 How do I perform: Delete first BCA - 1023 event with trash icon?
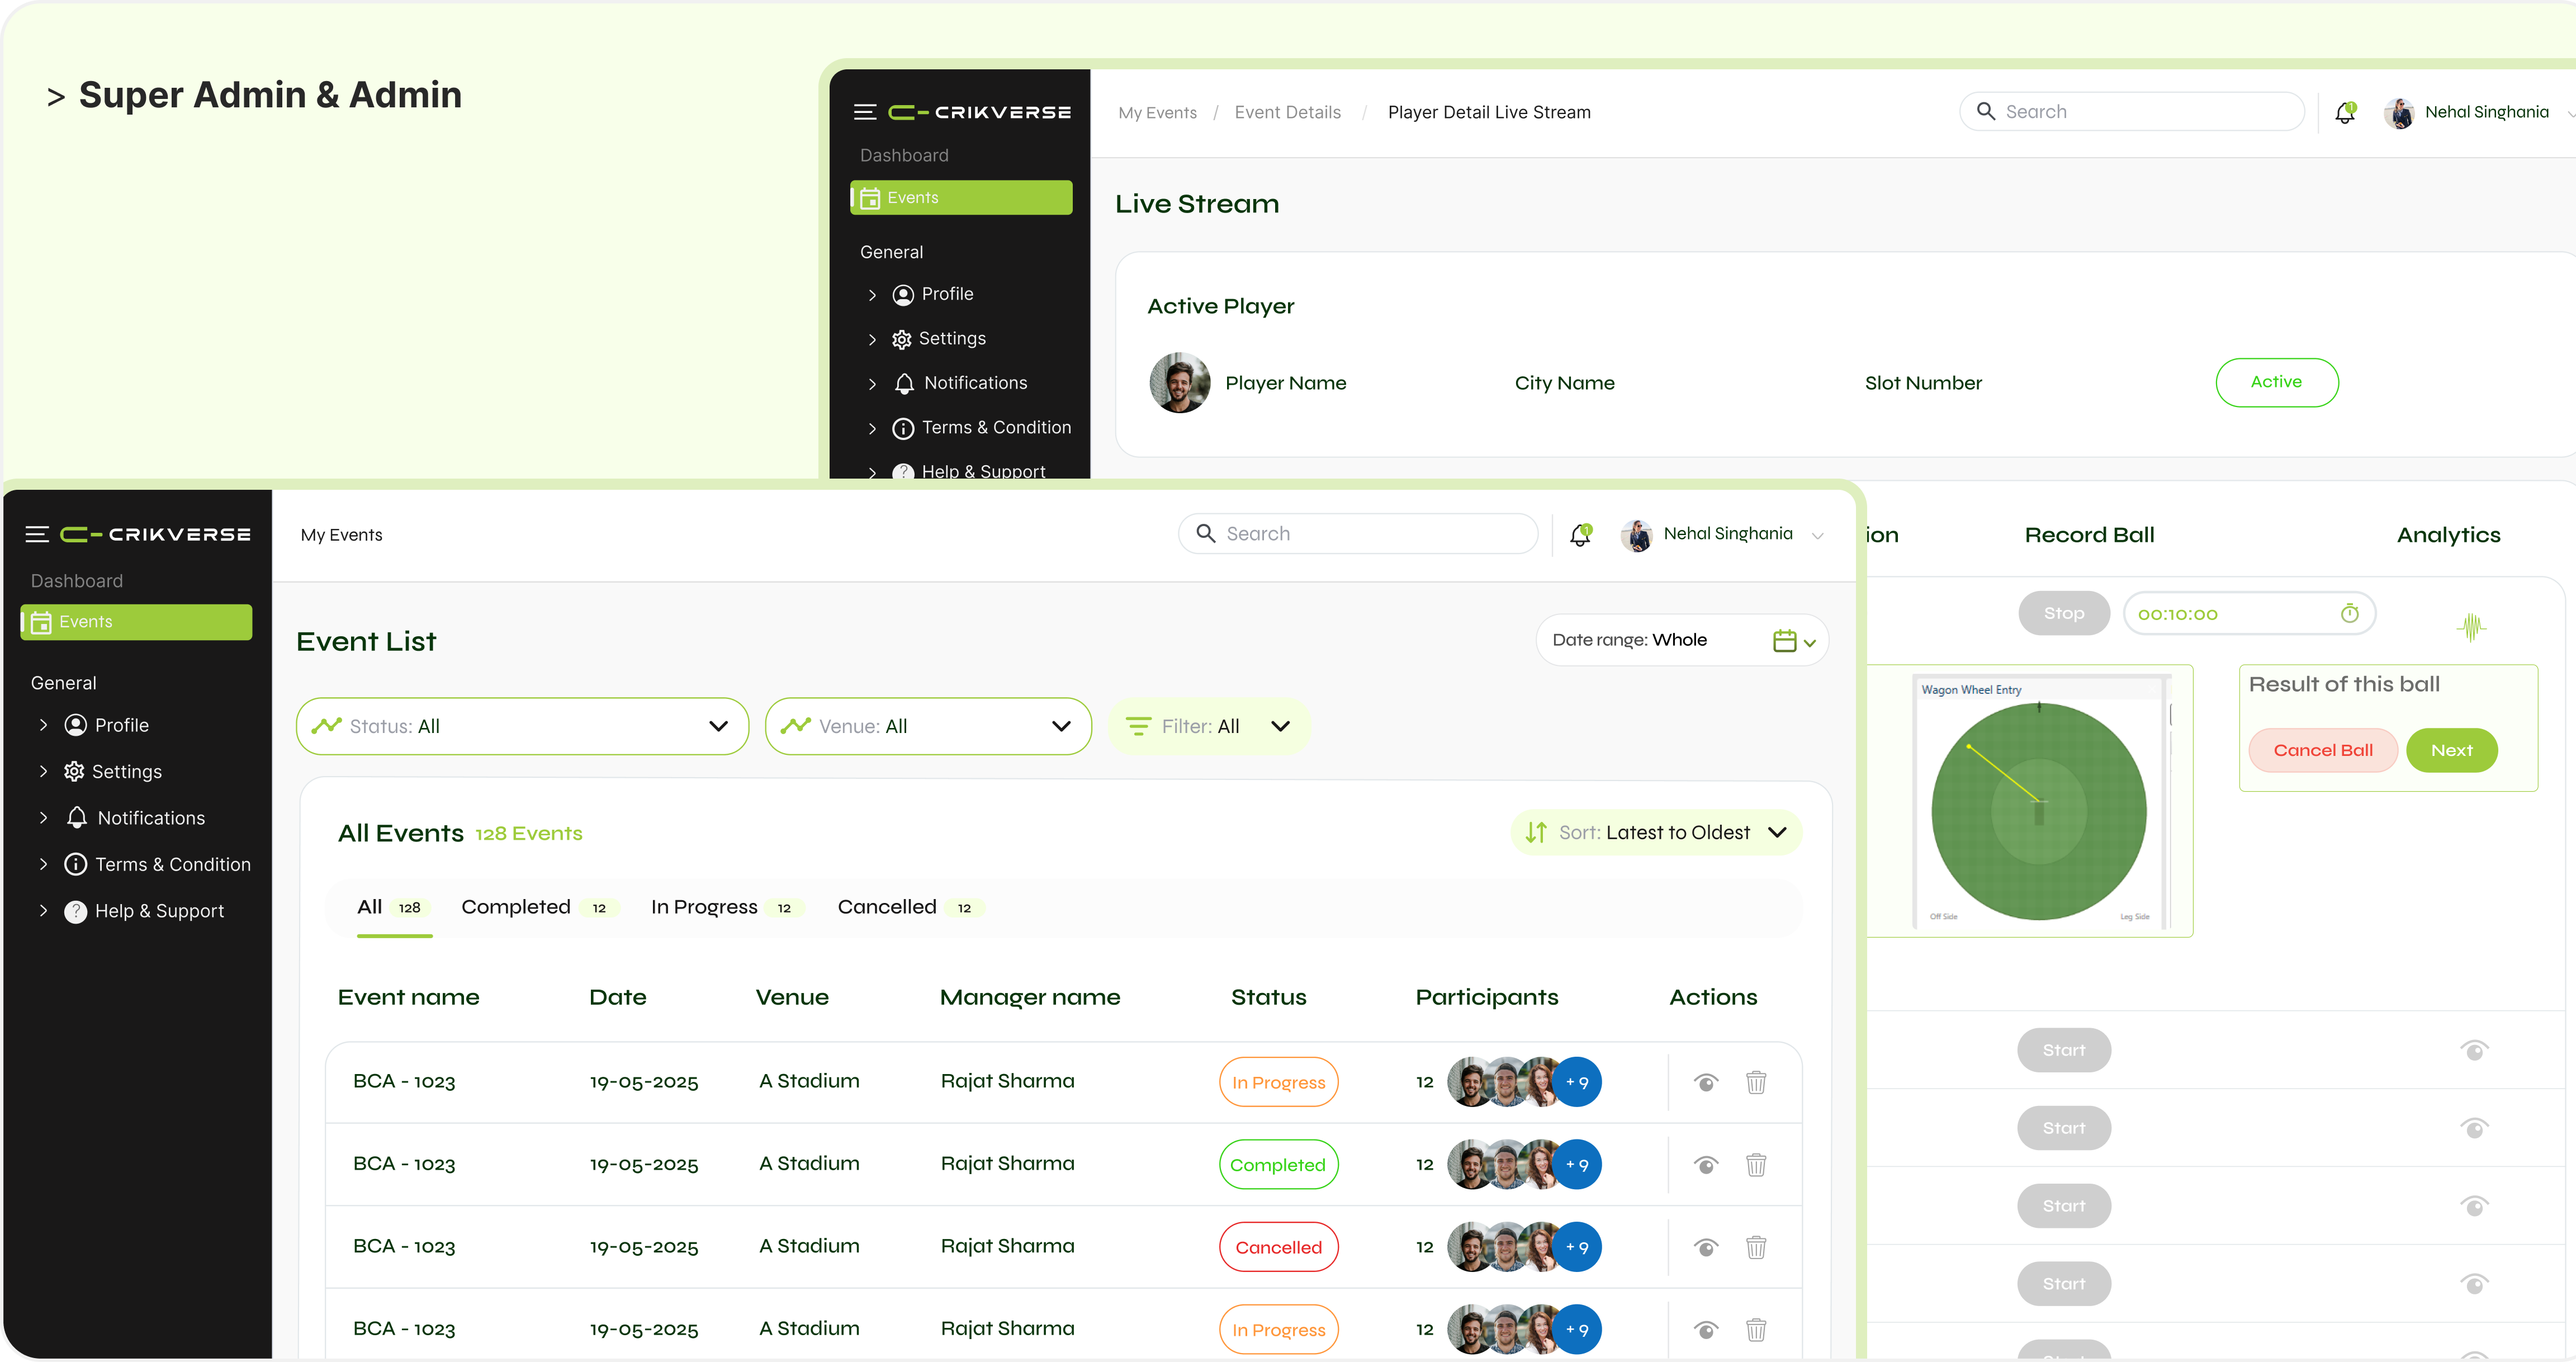[1756, 1082]
